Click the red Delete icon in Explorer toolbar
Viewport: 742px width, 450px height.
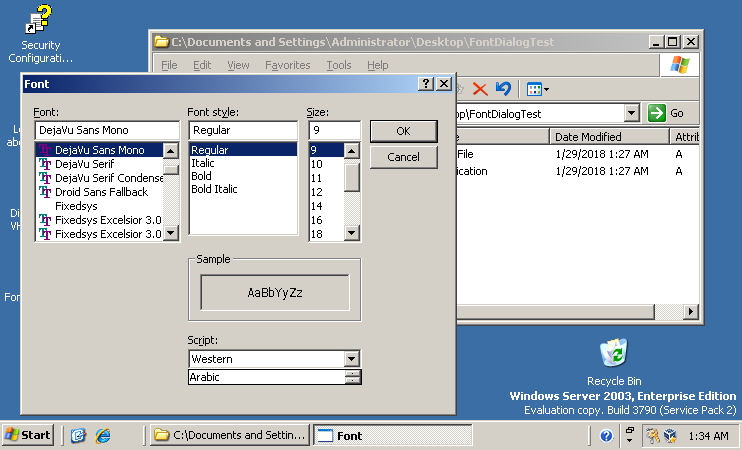[480, 89]
